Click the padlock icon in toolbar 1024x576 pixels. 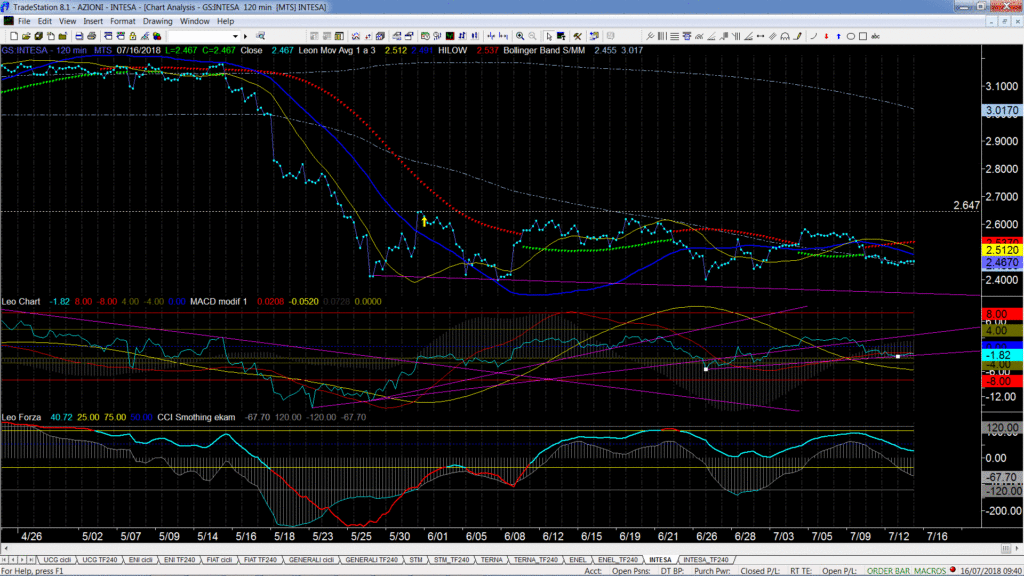click(x=133, y=36)
